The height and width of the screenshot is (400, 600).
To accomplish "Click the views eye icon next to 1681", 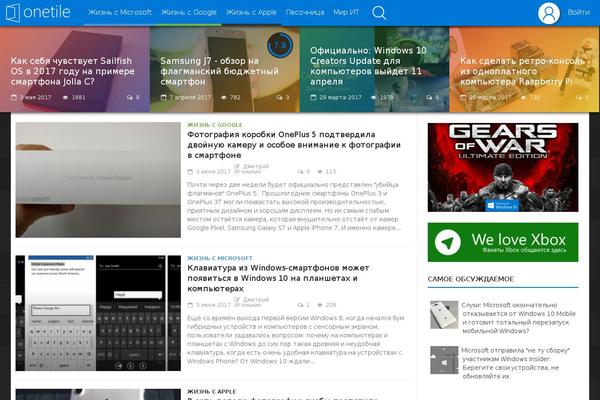I will coord(65,98).
